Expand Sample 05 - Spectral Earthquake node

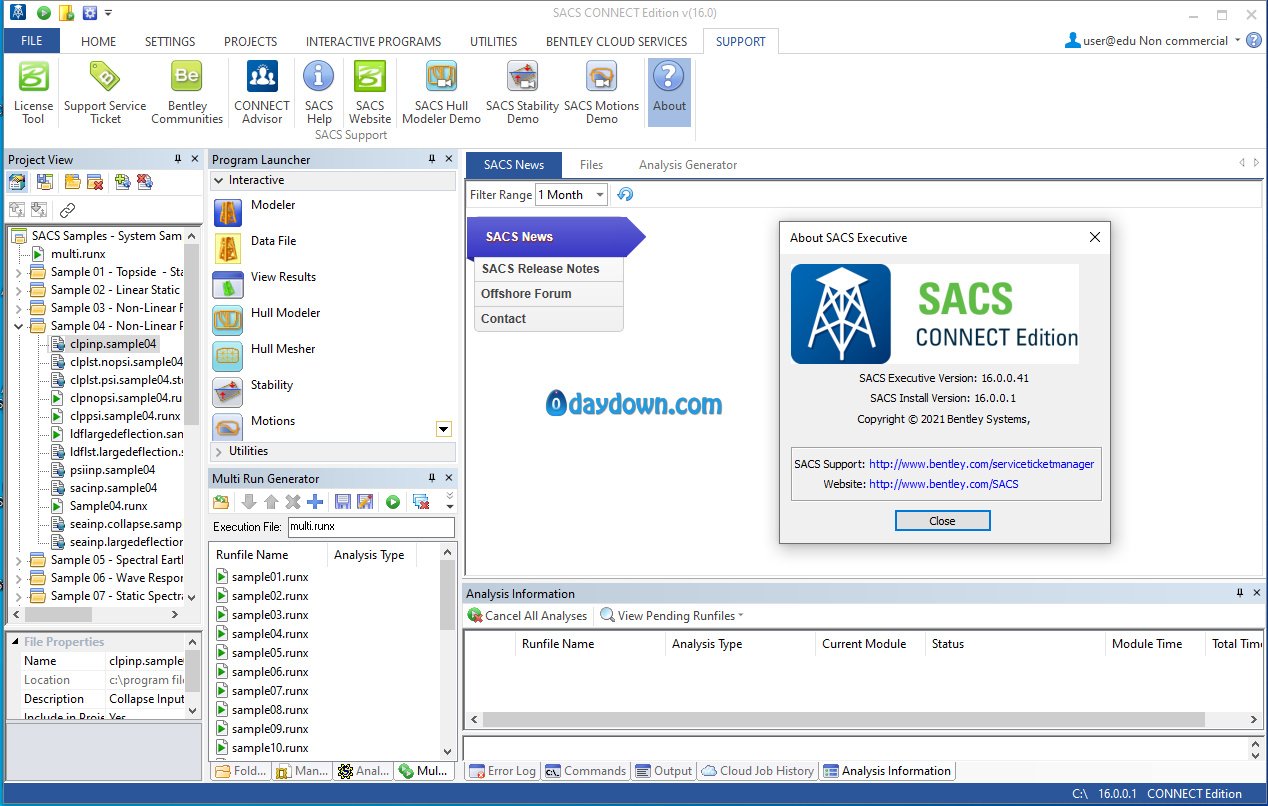[18, 560]
